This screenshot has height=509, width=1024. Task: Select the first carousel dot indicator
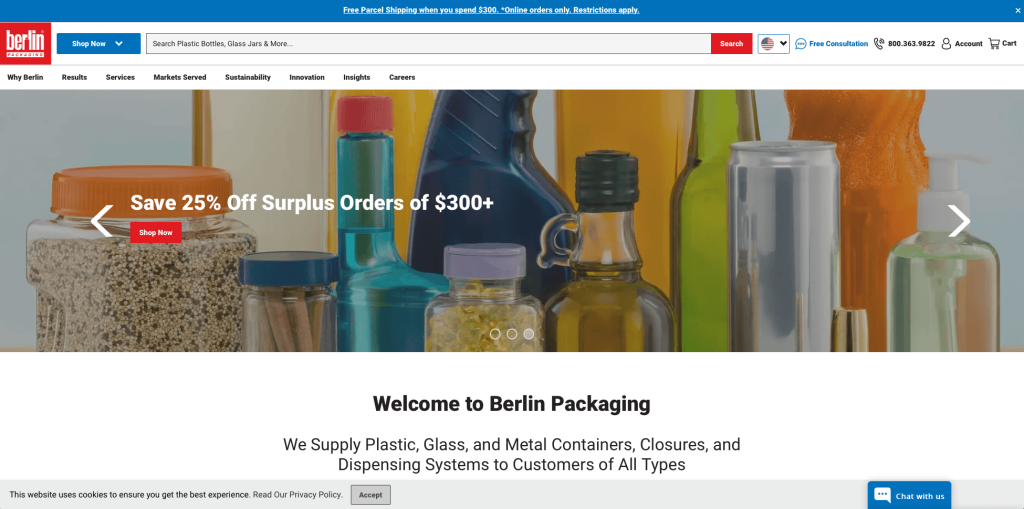tap(495, 334)
